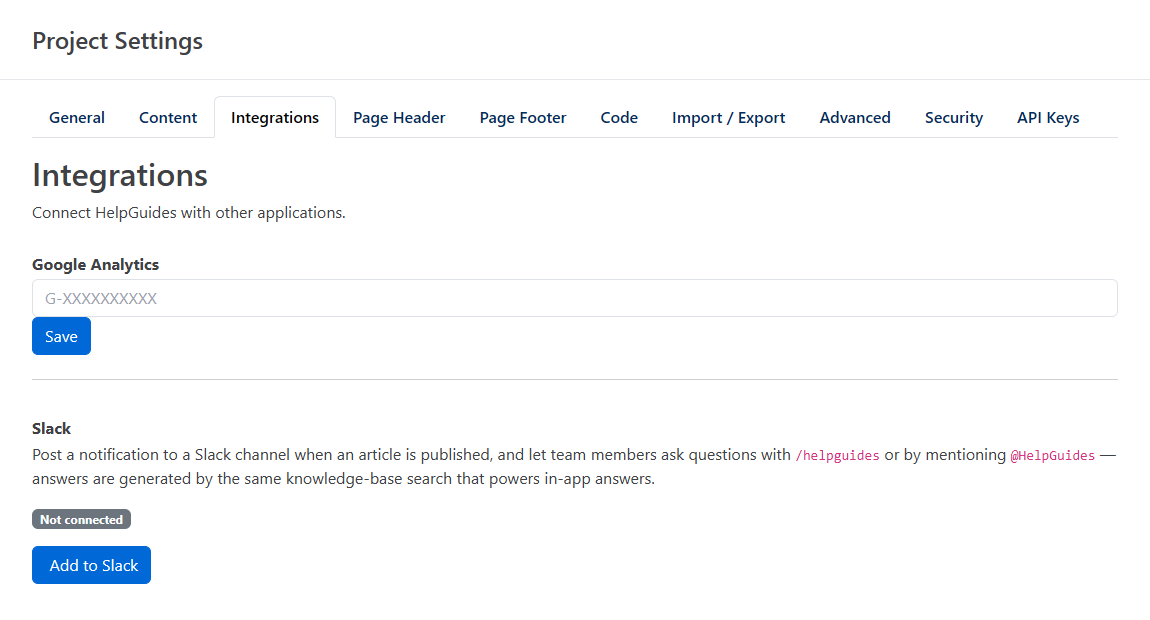1150x620 pixels.
Task: Click the 'Connect HelpGuides with other applications' text
Action: [x=188, y=213]
